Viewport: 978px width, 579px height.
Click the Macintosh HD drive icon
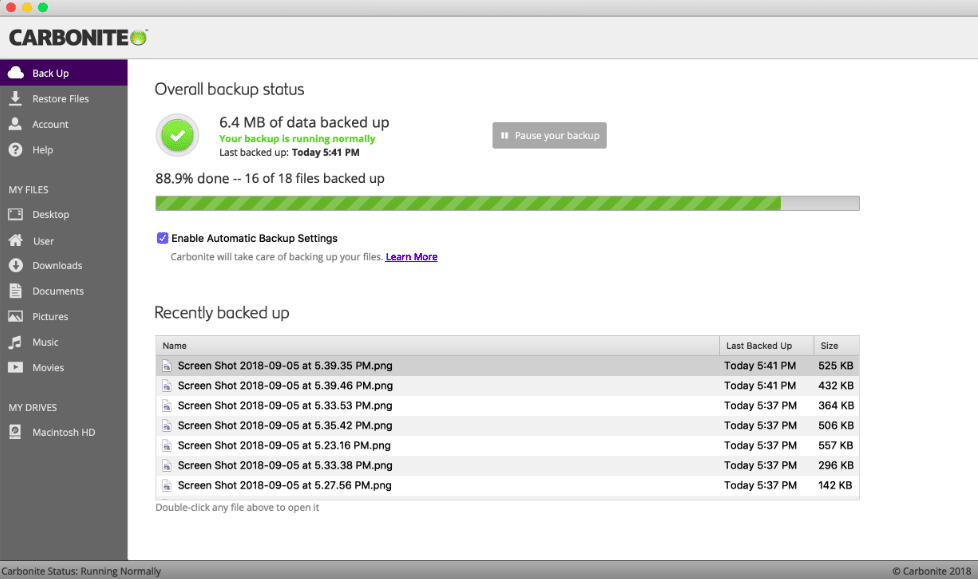click(x=16, y=432)
